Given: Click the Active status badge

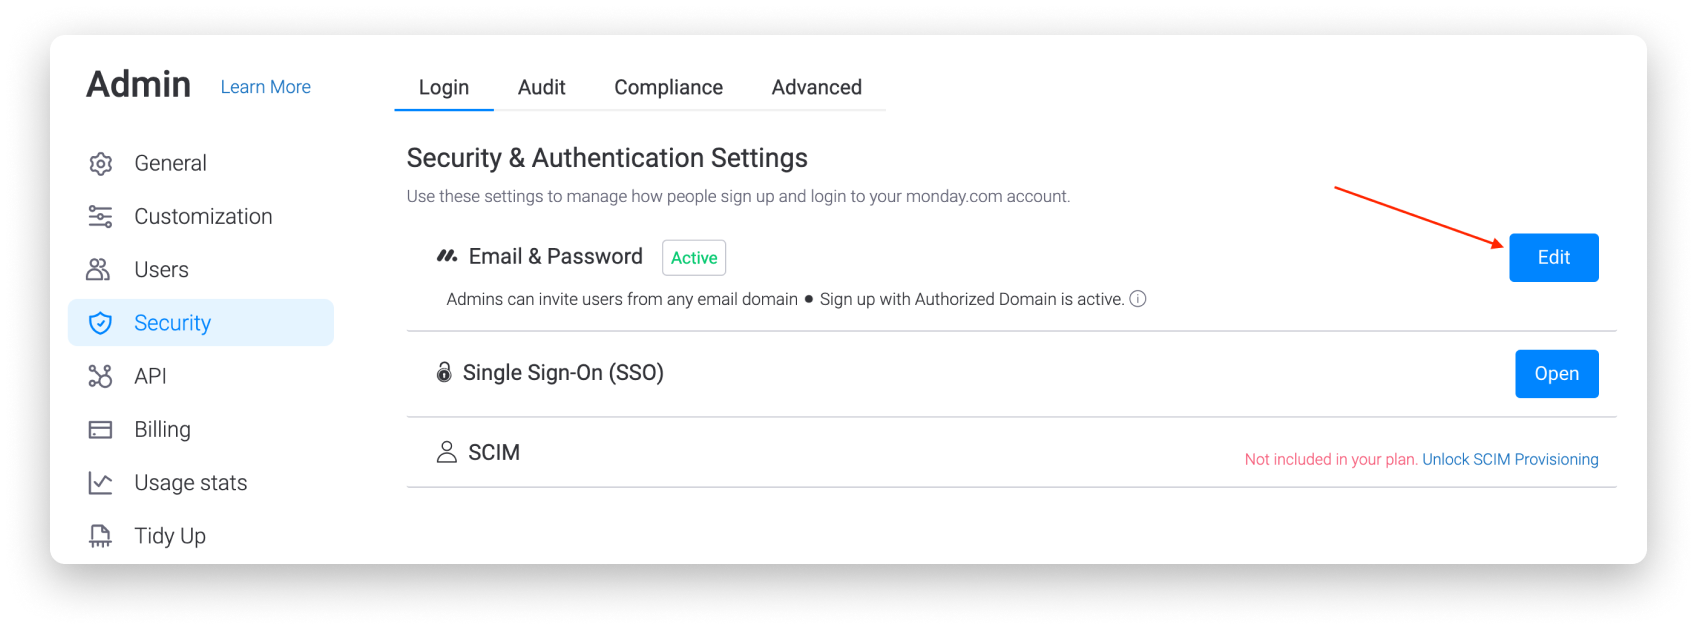Looking at the screenshot, I should (694, 258).
